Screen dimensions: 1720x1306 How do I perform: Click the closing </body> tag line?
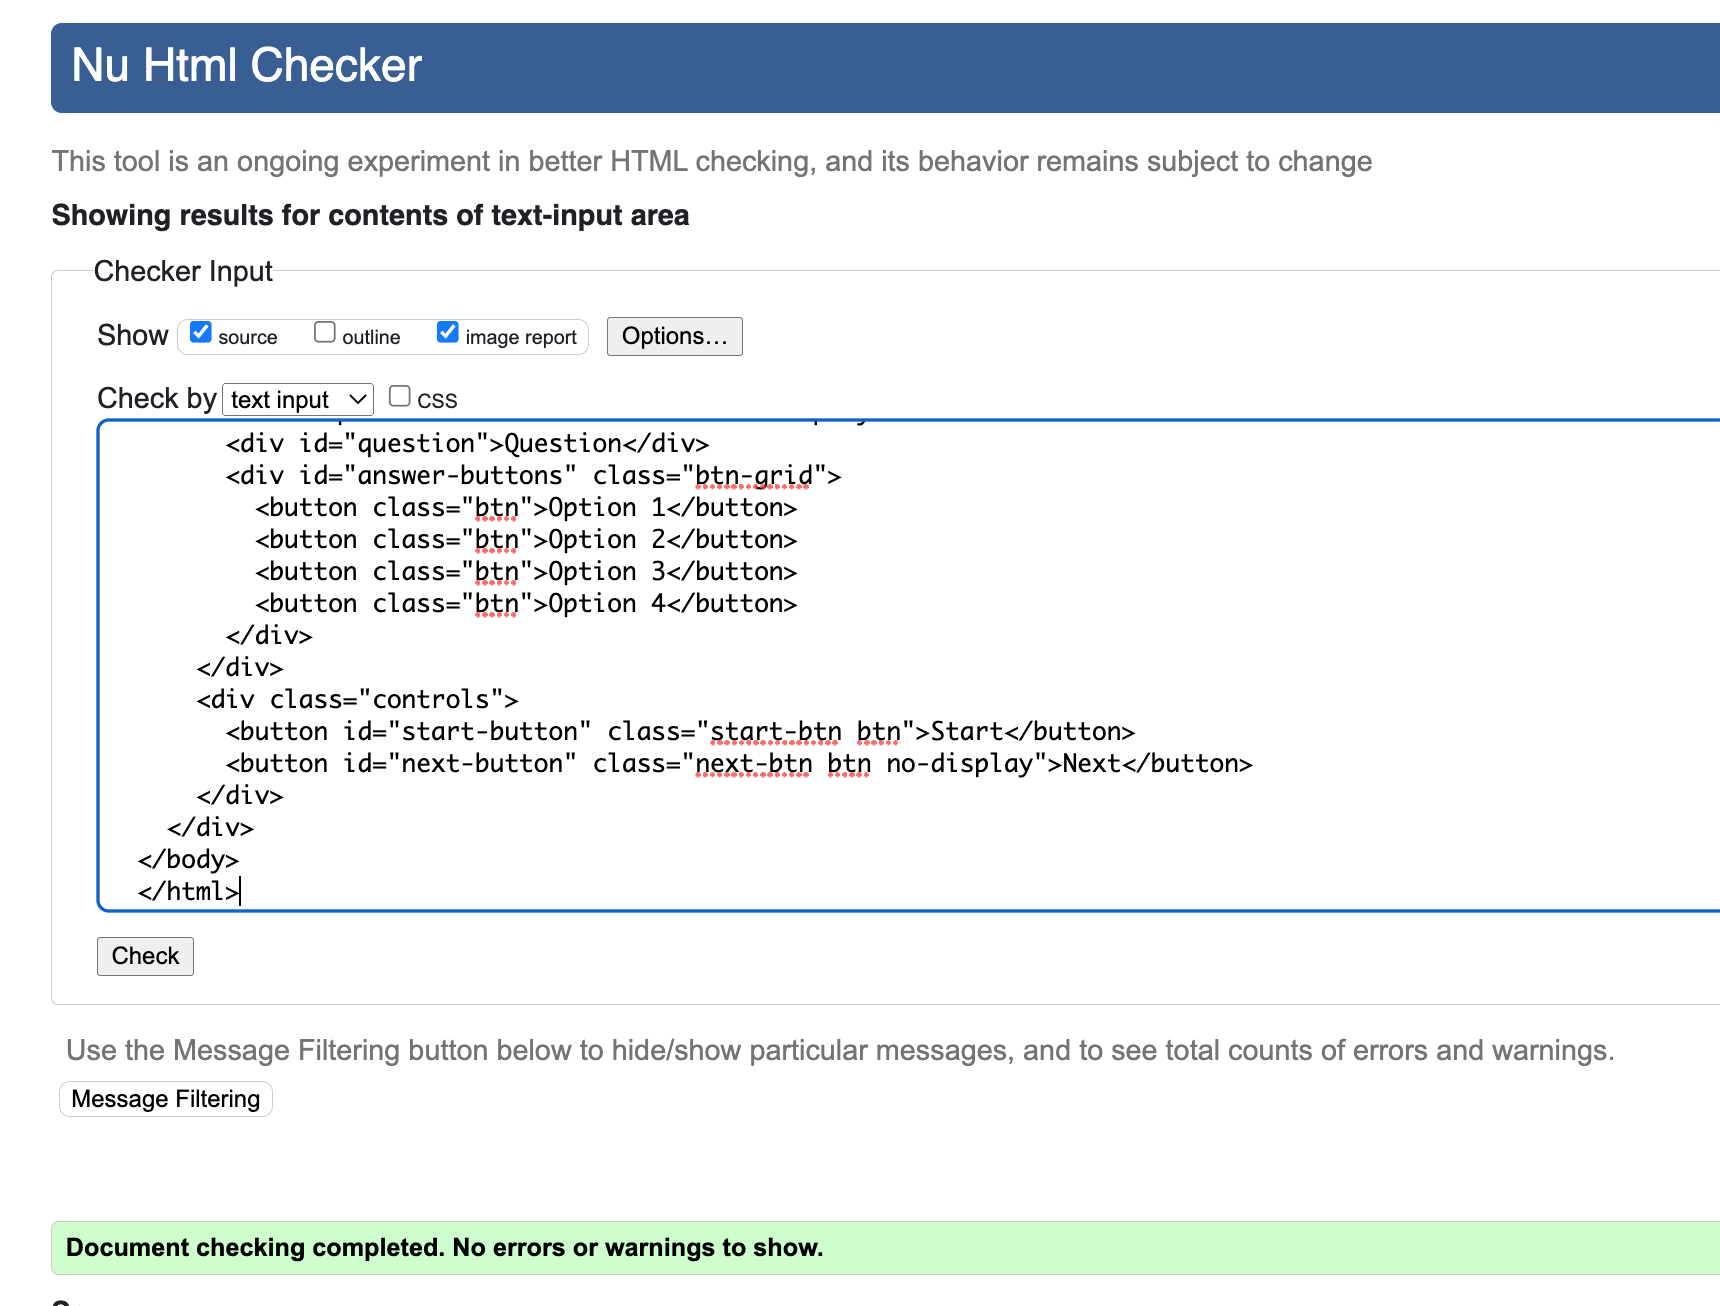tap(188, 860)
